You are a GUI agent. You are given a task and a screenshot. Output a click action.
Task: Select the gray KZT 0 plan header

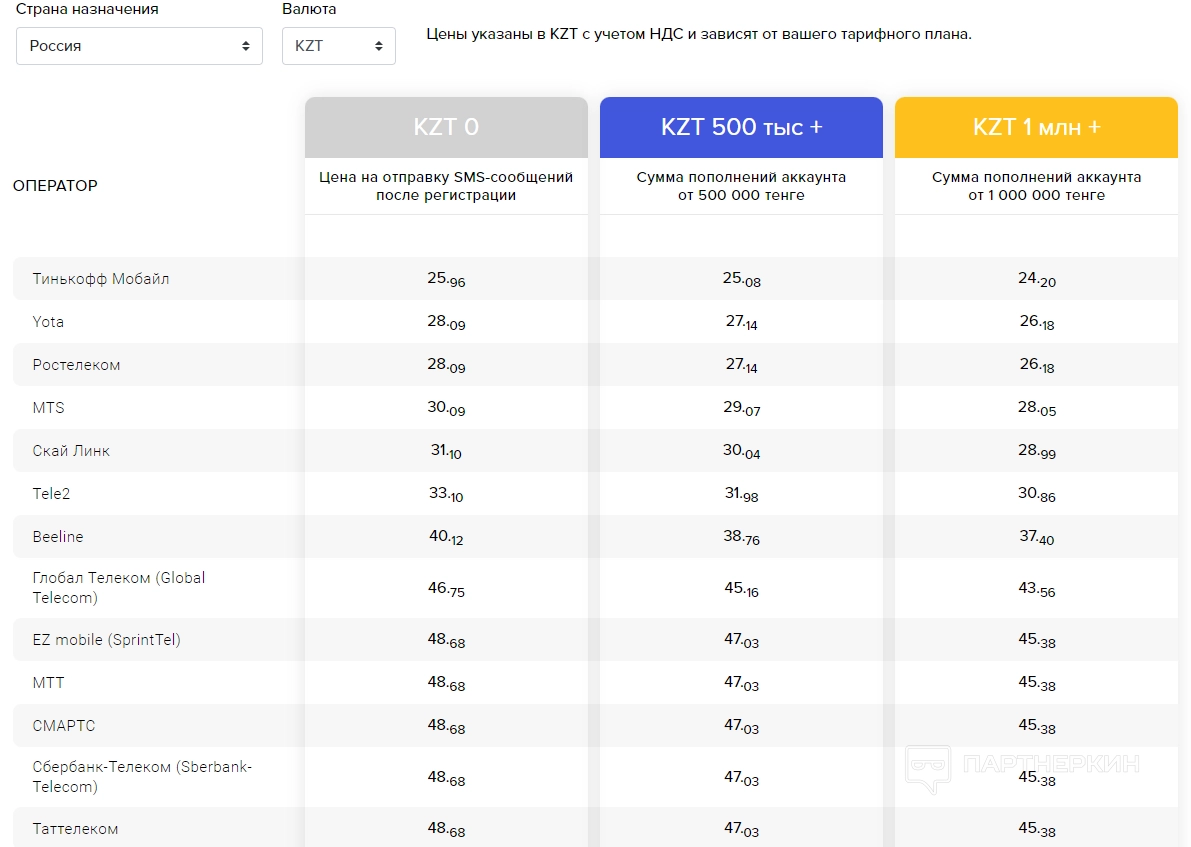coord(446,127)
